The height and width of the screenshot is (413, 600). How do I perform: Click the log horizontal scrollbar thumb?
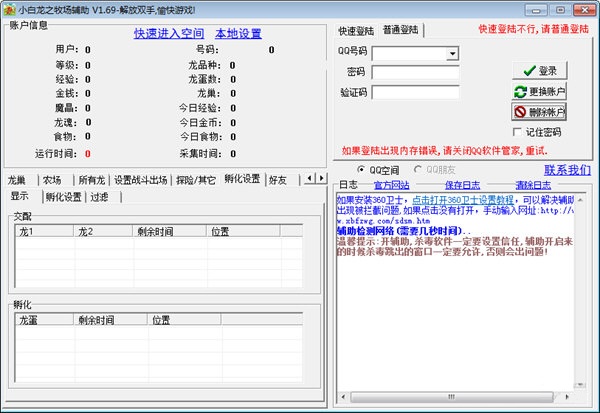tap(452, 397)
